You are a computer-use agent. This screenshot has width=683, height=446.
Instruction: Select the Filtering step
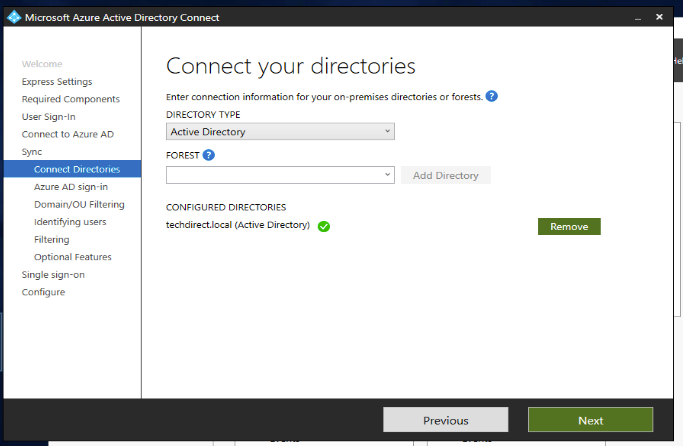coord(51,240)
